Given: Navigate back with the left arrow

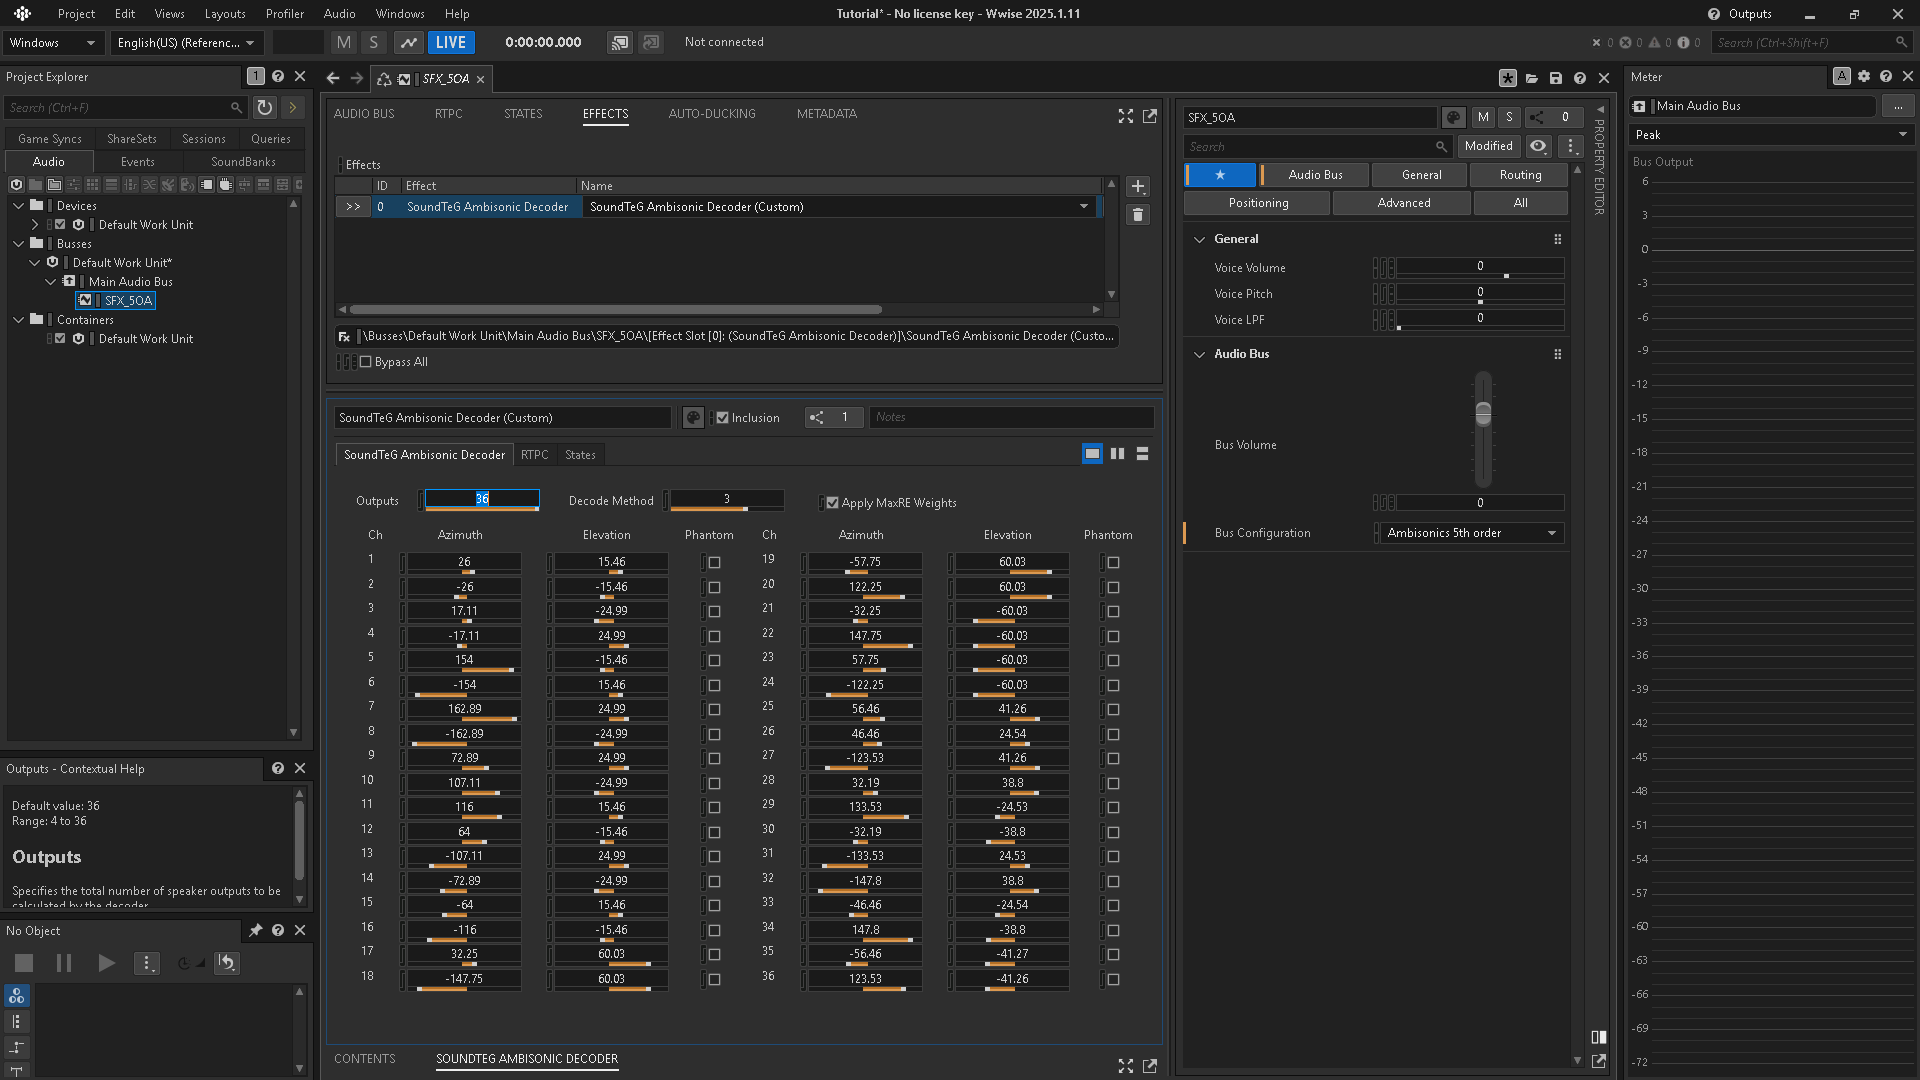Looking at the screenshot, I should click(x=333, y=78).
